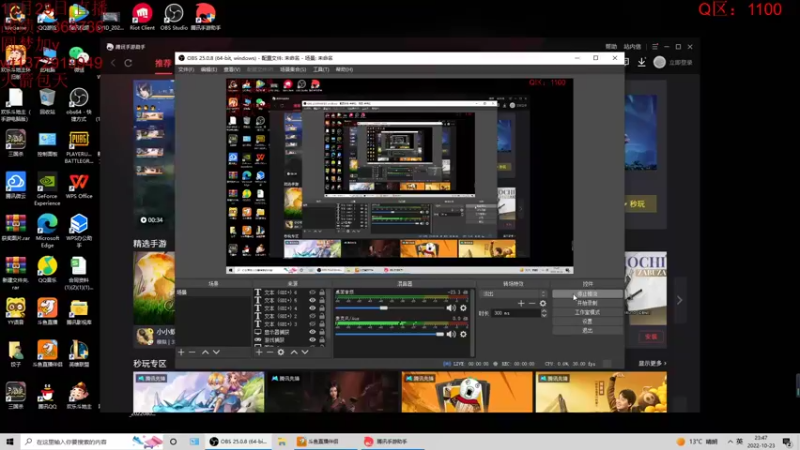Go back in Tencent game assistant window
800x450 pixels.
tap(113, 63)
